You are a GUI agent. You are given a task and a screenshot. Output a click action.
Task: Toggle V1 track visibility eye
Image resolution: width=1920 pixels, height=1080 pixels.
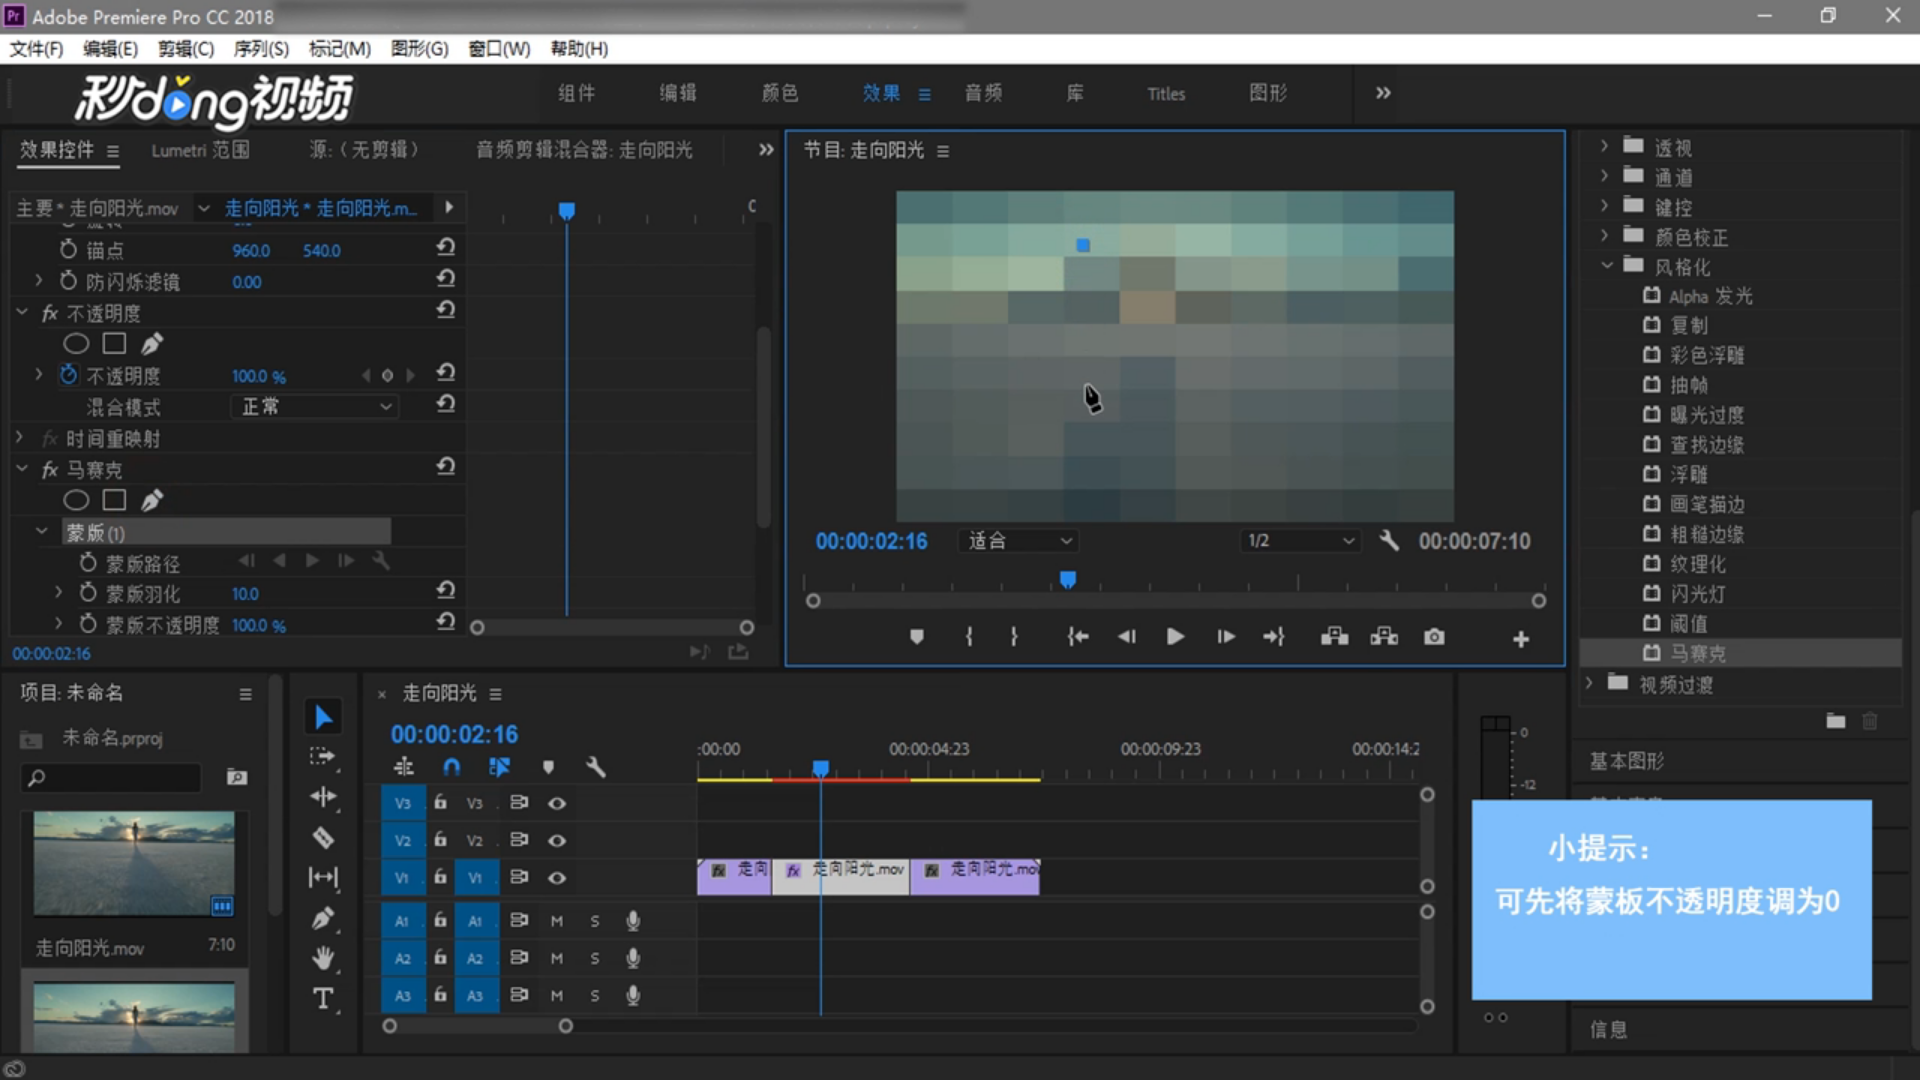tap(557, 878)
